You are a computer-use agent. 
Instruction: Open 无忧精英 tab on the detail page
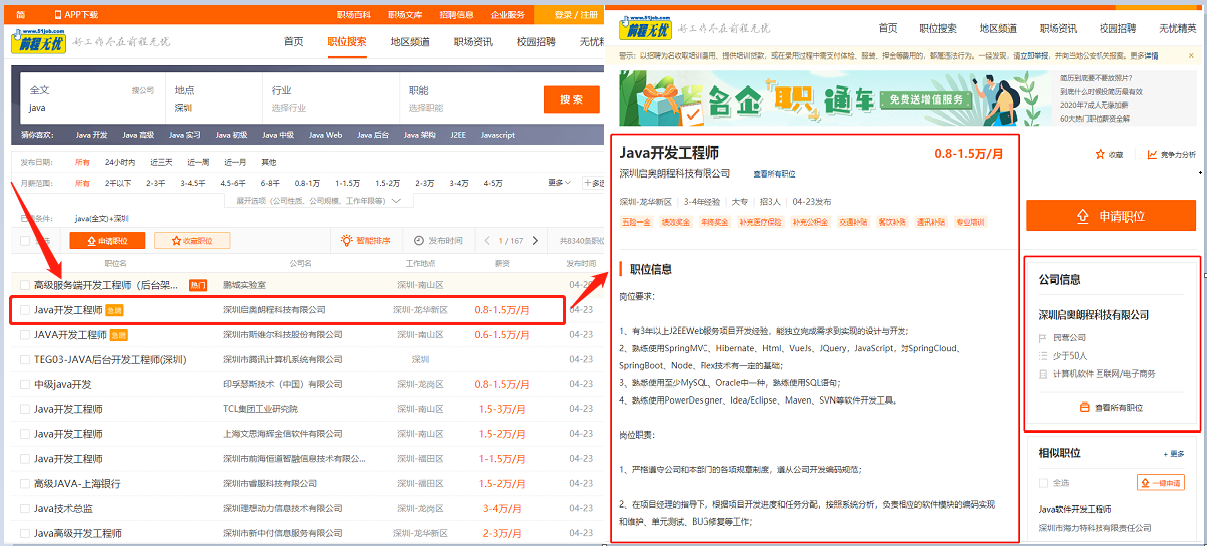click(1177, 28)
